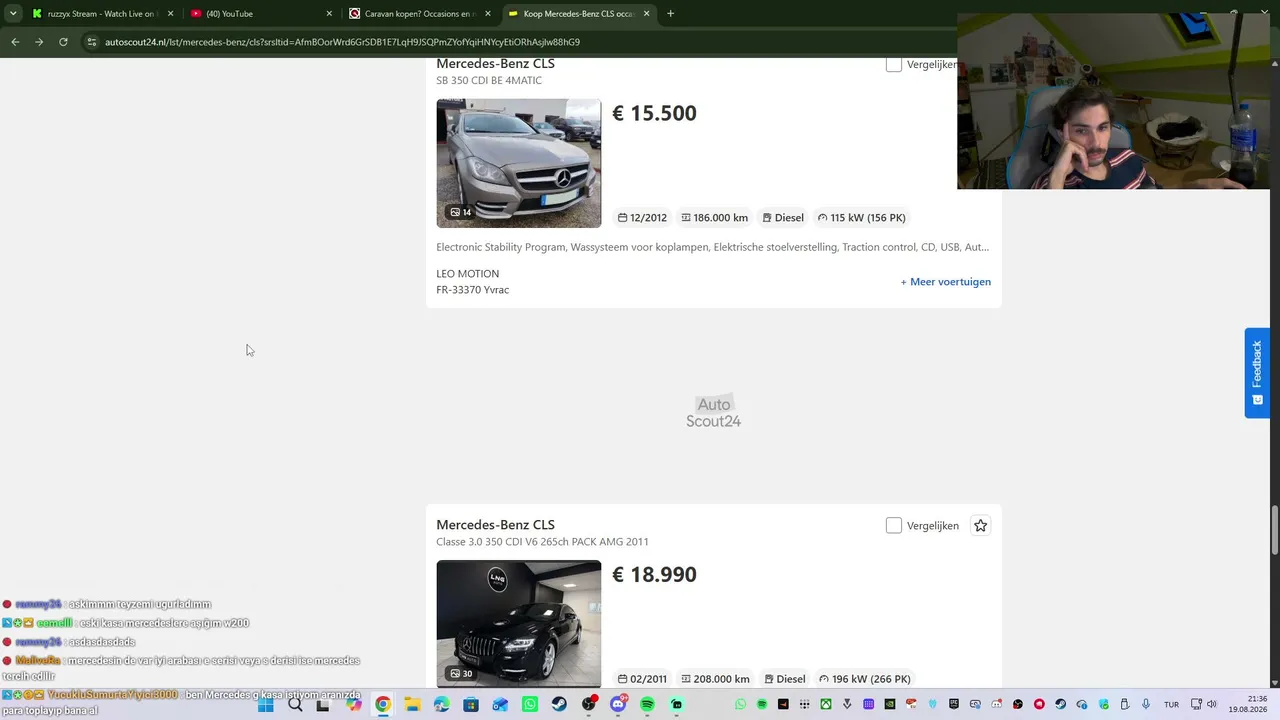The height and width of the screenshot is (720, 1280).
Task: Open the SB 350 CDI BE 4MATIC listing title
Action: click(x=489, y=80)
